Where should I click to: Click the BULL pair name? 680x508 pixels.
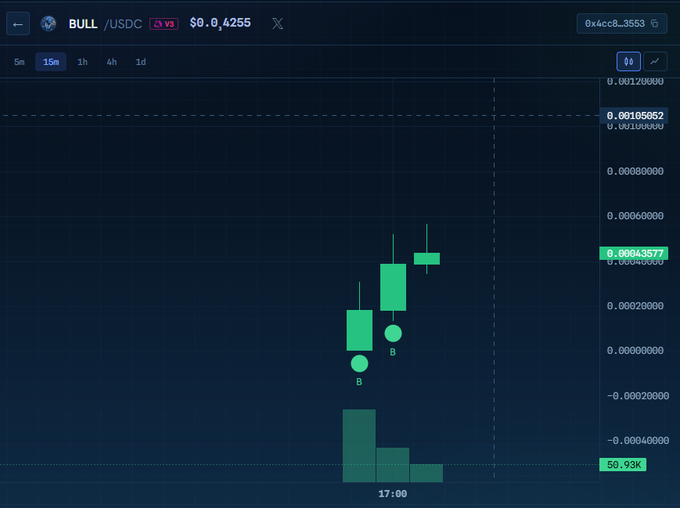click(x=83, y=24)
